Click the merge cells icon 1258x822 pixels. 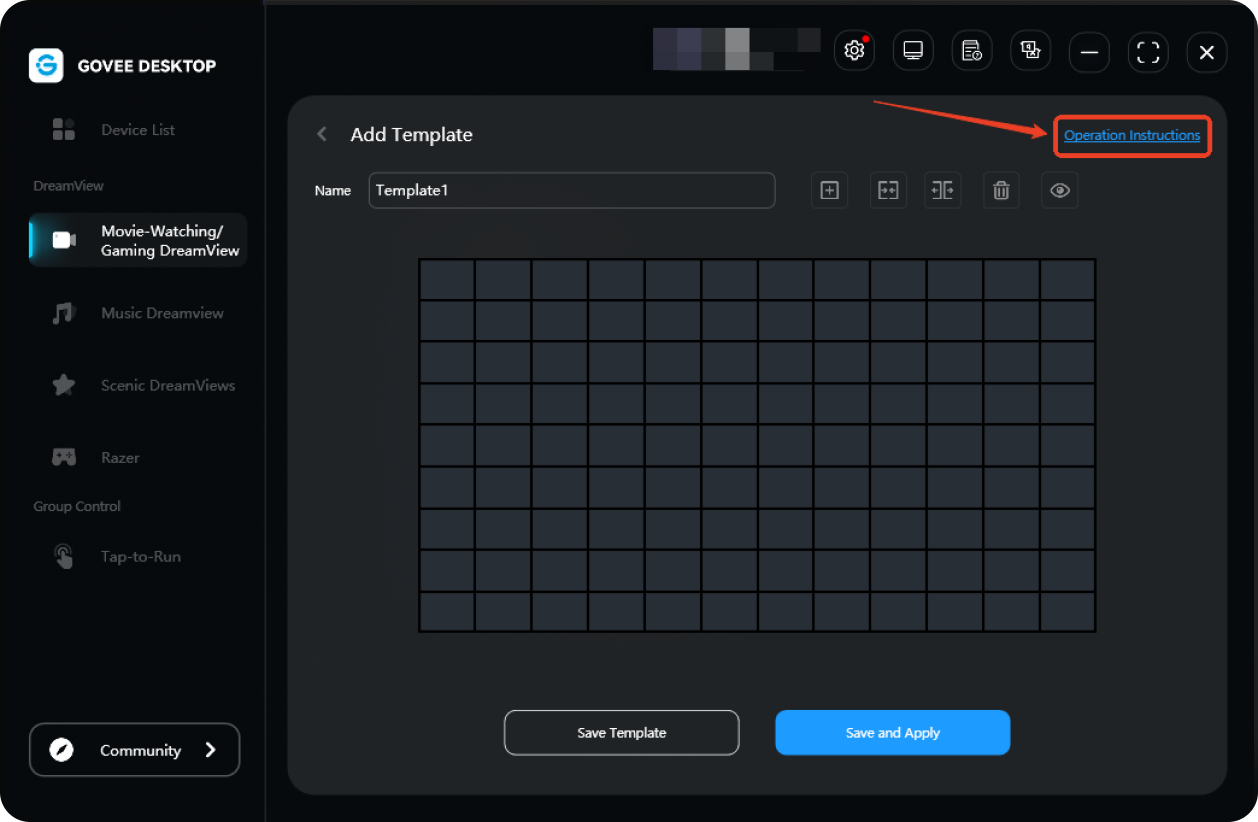pyautogui.click(x=887, y=190)
